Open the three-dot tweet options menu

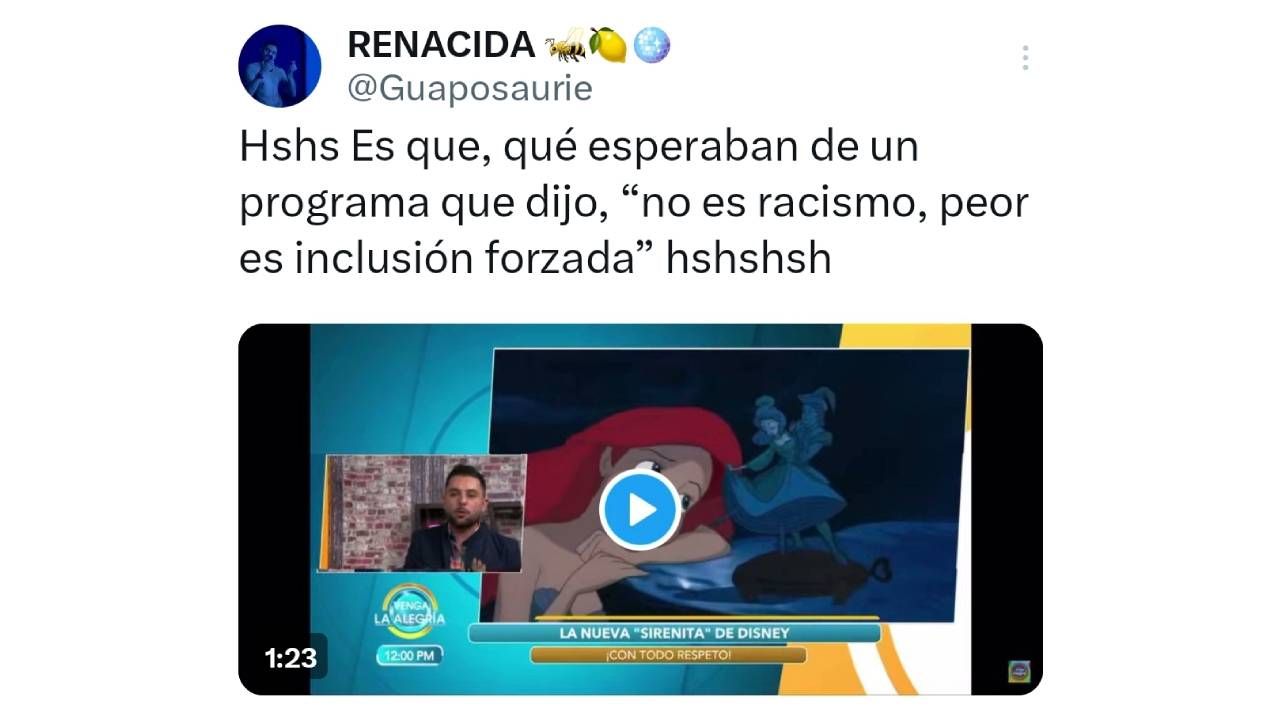[x=1025, y=58]
